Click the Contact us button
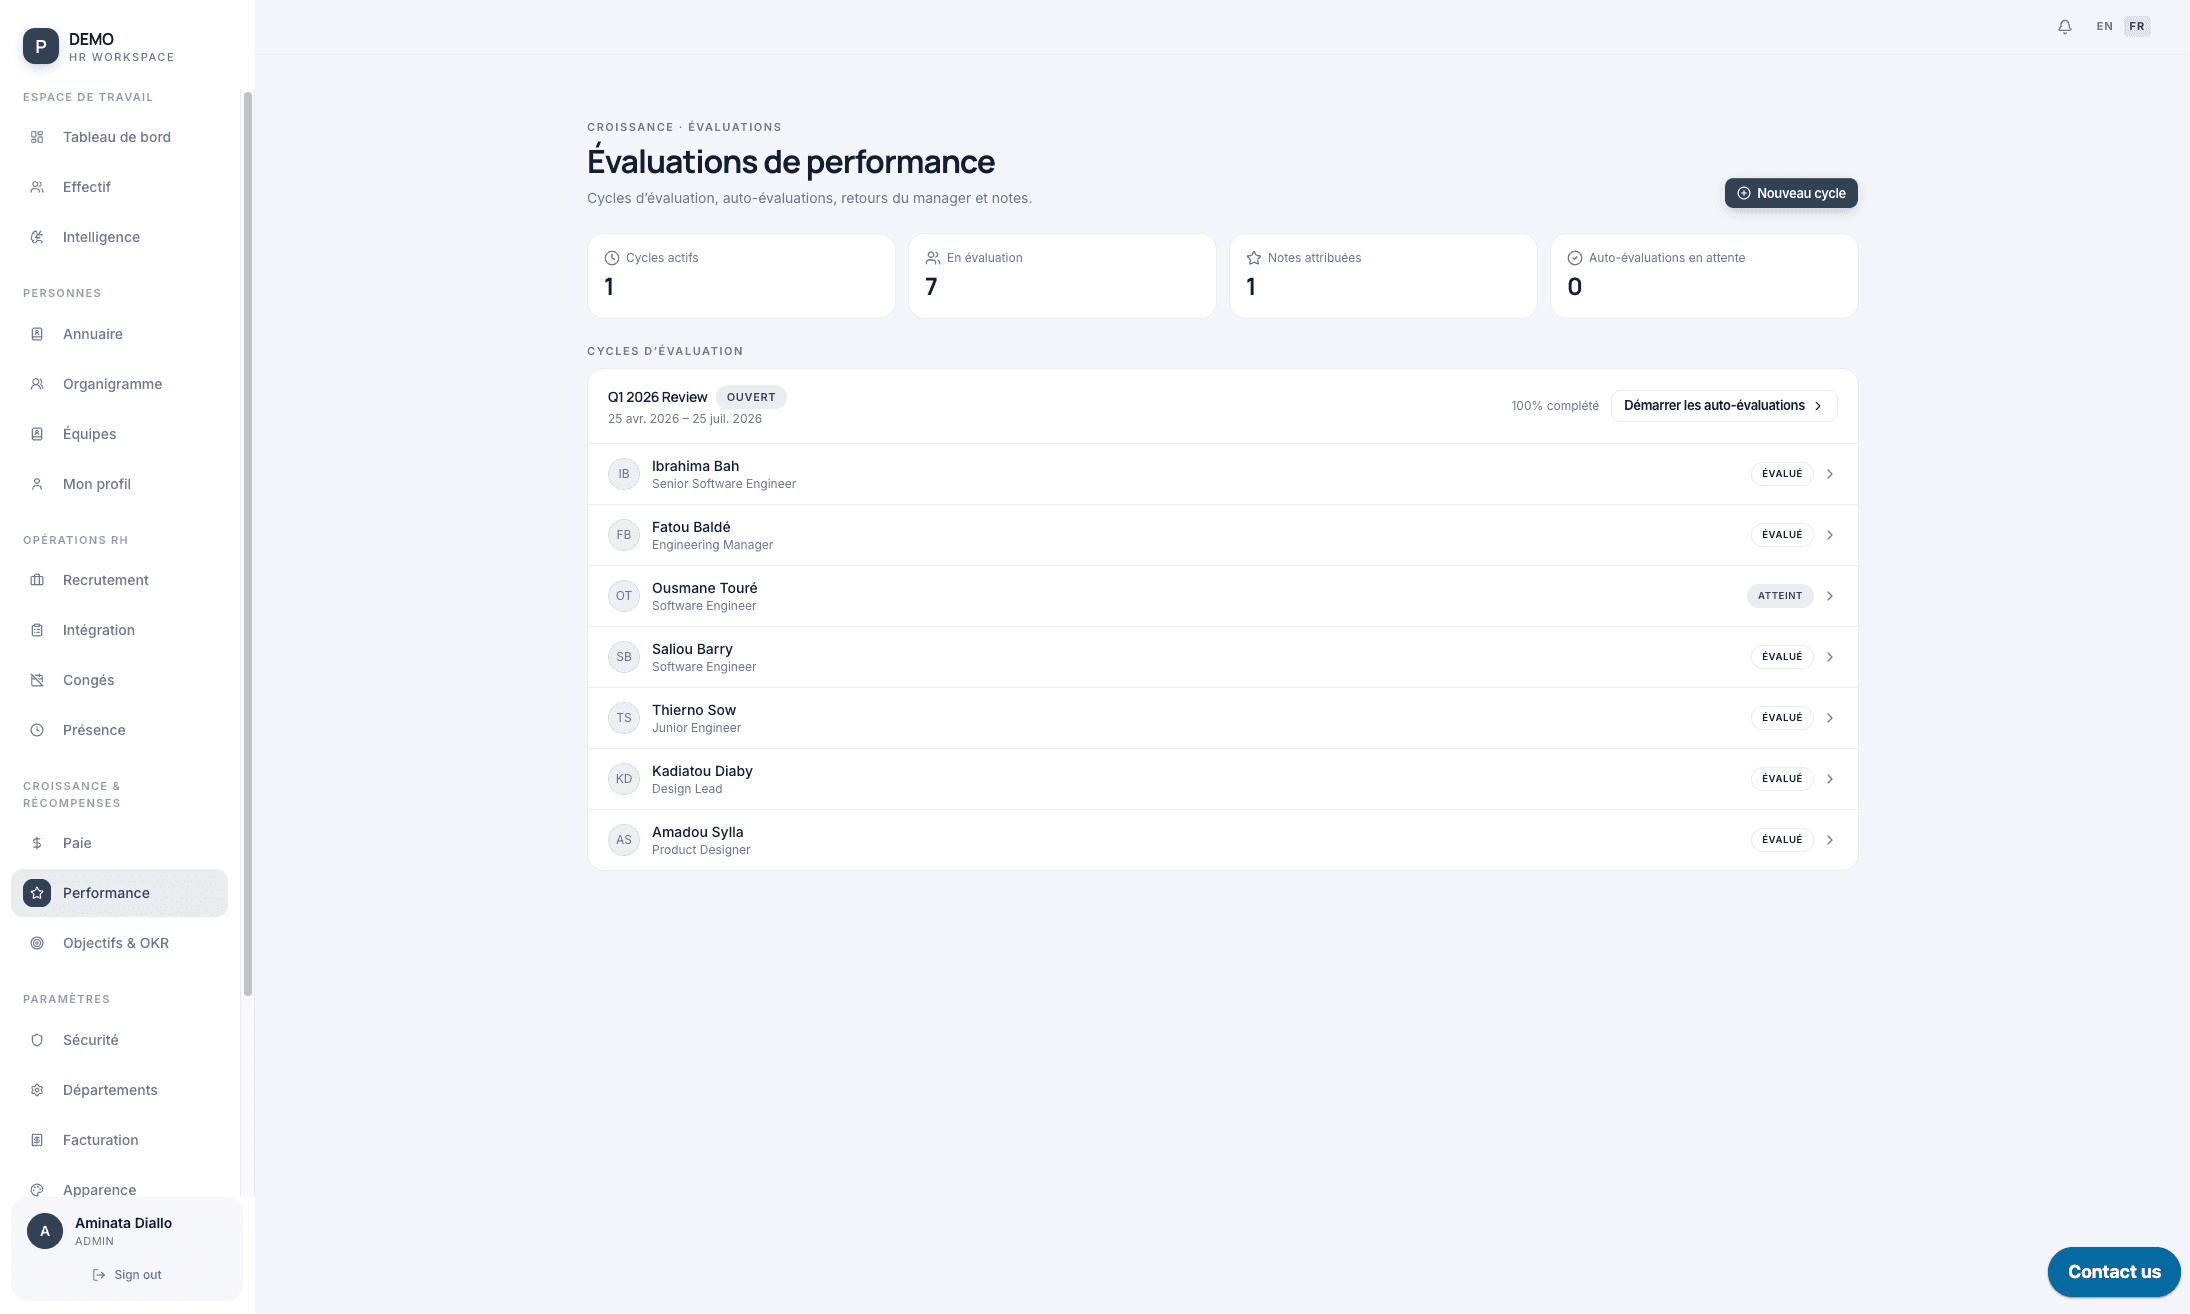2190x1314 pixels. (2114, 1272)
